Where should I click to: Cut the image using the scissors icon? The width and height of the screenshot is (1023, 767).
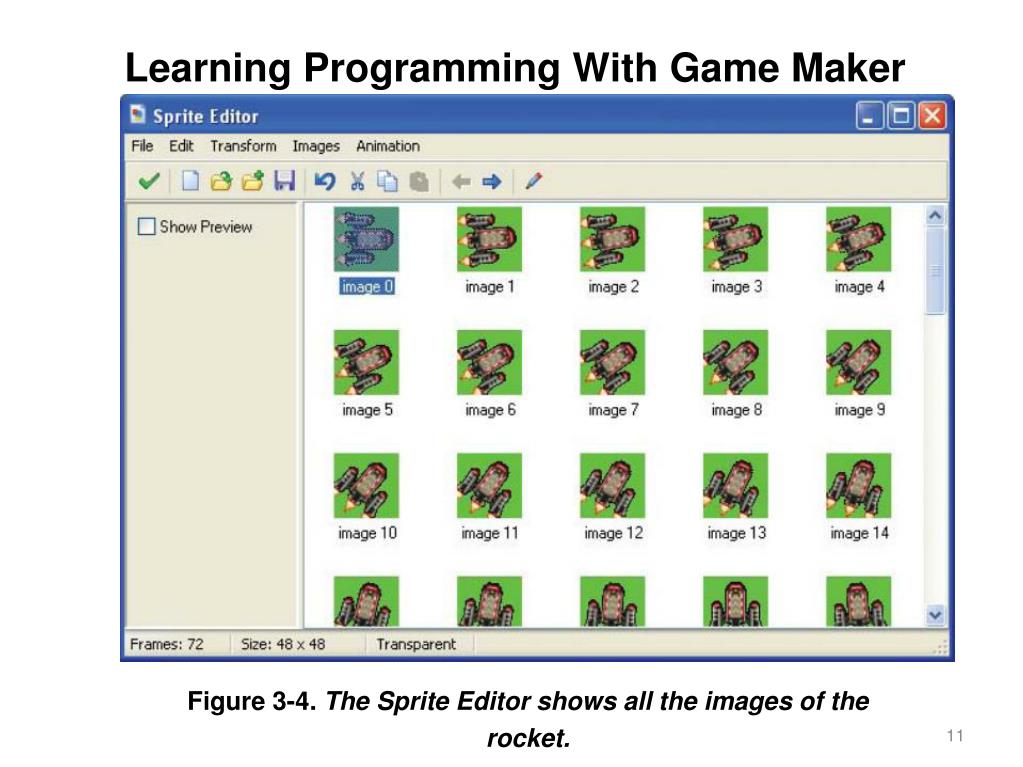(357, 181)
